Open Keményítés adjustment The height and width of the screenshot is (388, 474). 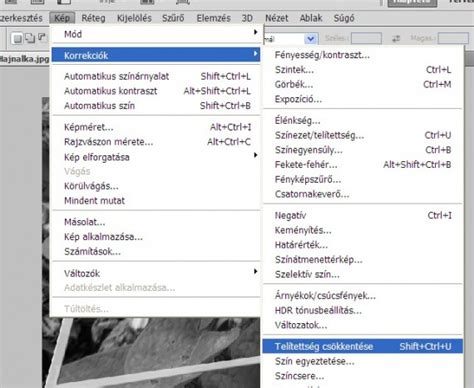pyautogui.click(x=363, y=230)
